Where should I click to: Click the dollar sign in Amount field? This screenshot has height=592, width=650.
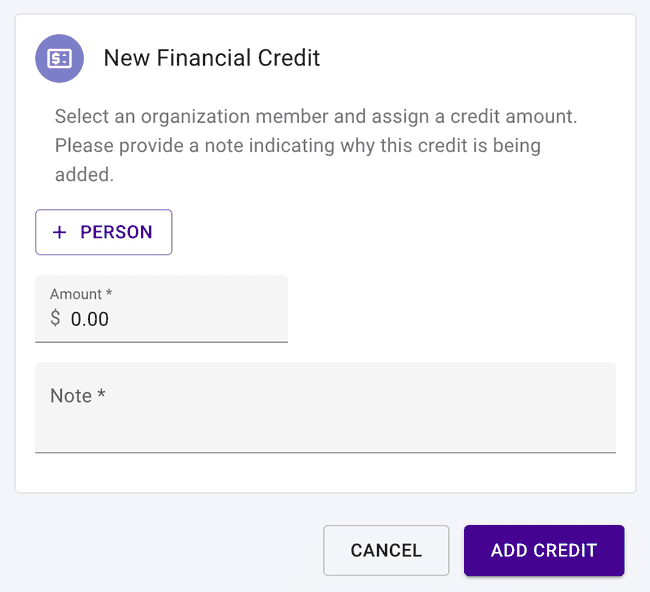point(55,319)
